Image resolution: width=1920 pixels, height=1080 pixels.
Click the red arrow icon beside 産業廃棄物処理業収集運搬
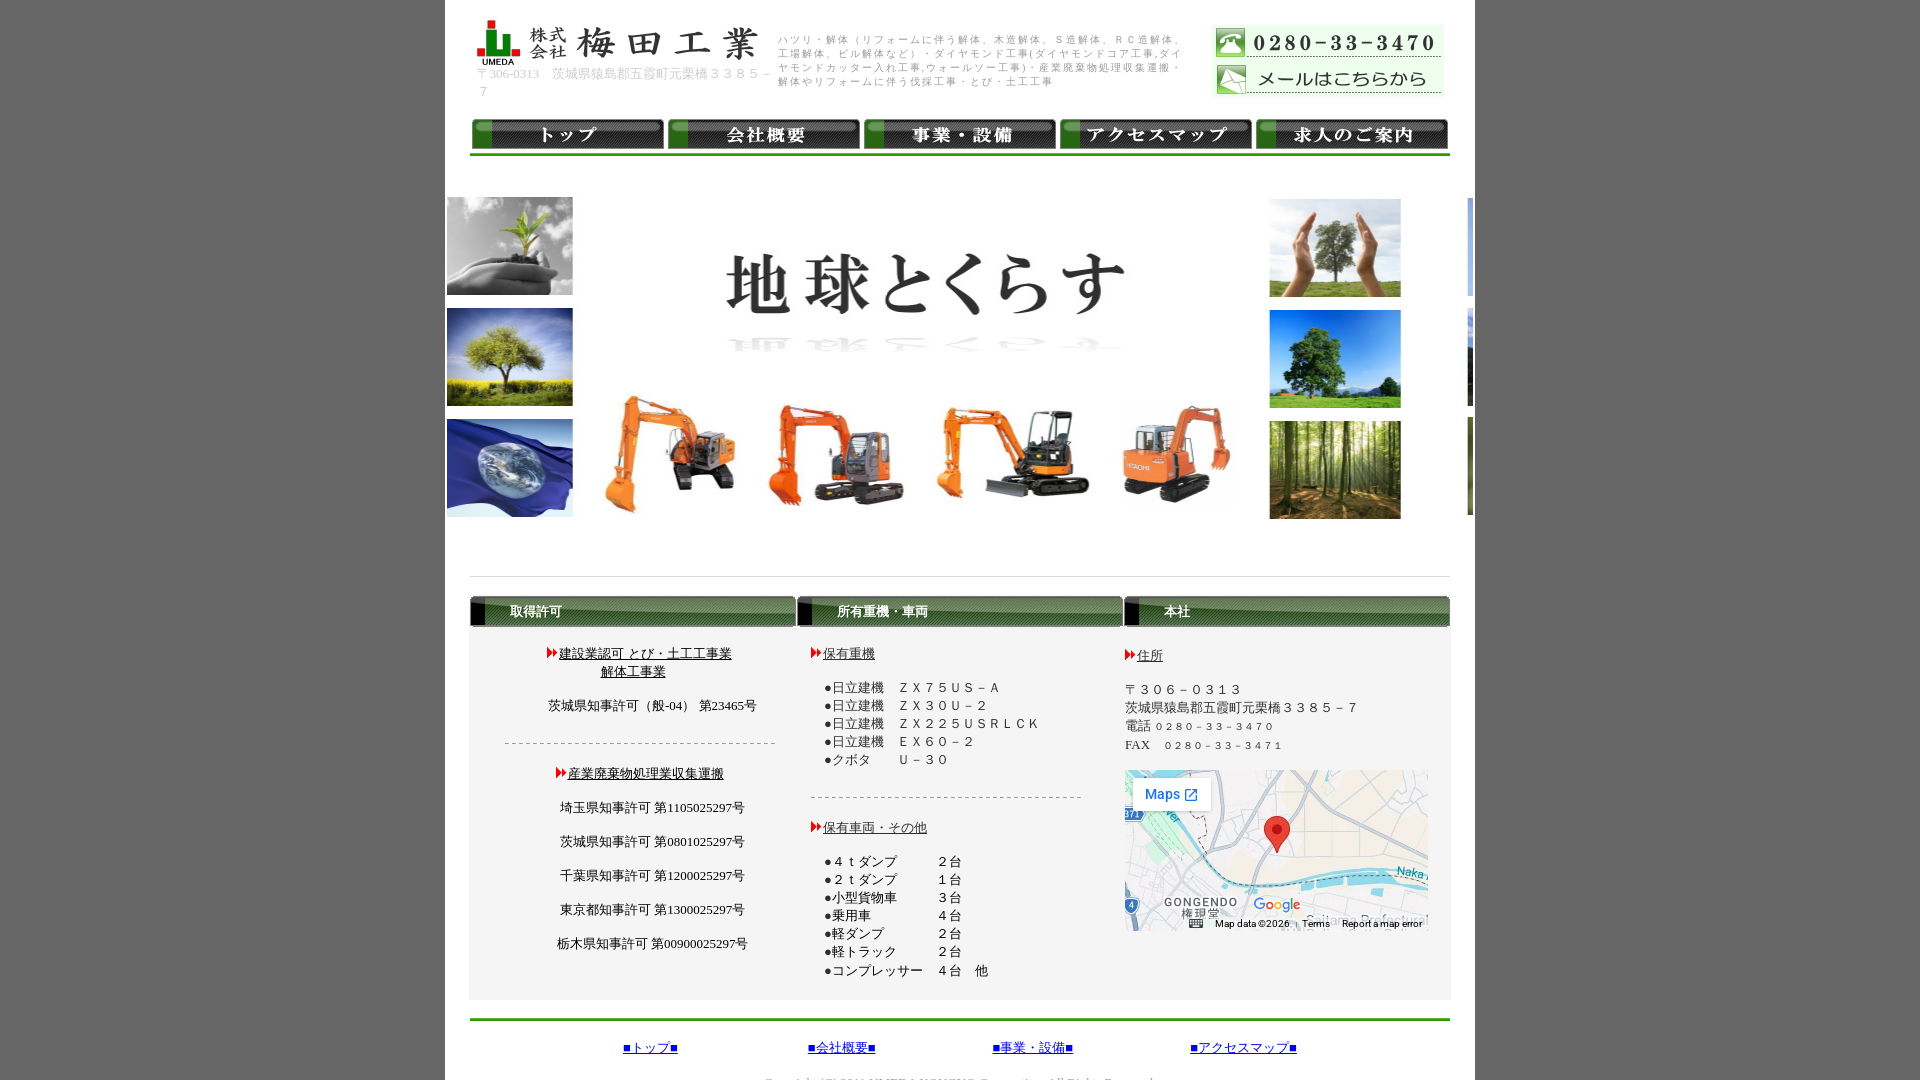(561, 773)
